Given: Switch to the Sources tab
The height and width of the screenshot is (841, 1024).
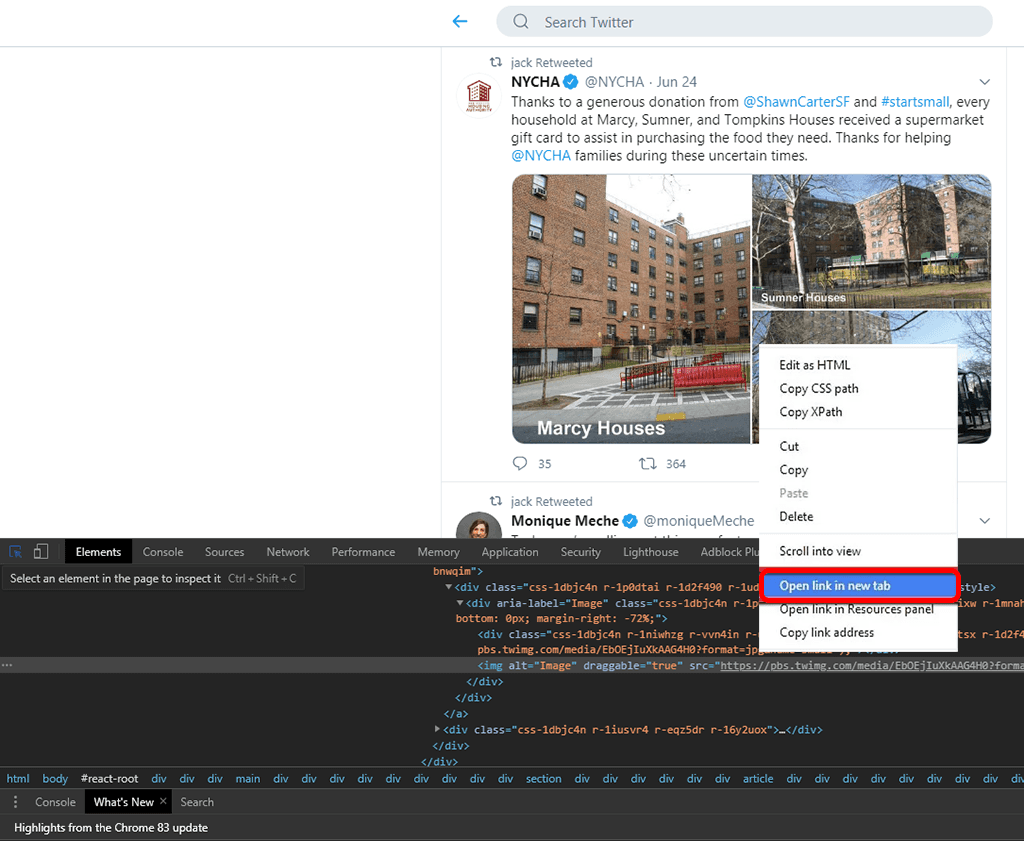Looking at the screenshot, I should pyautogui.click(x=224, y=552).
